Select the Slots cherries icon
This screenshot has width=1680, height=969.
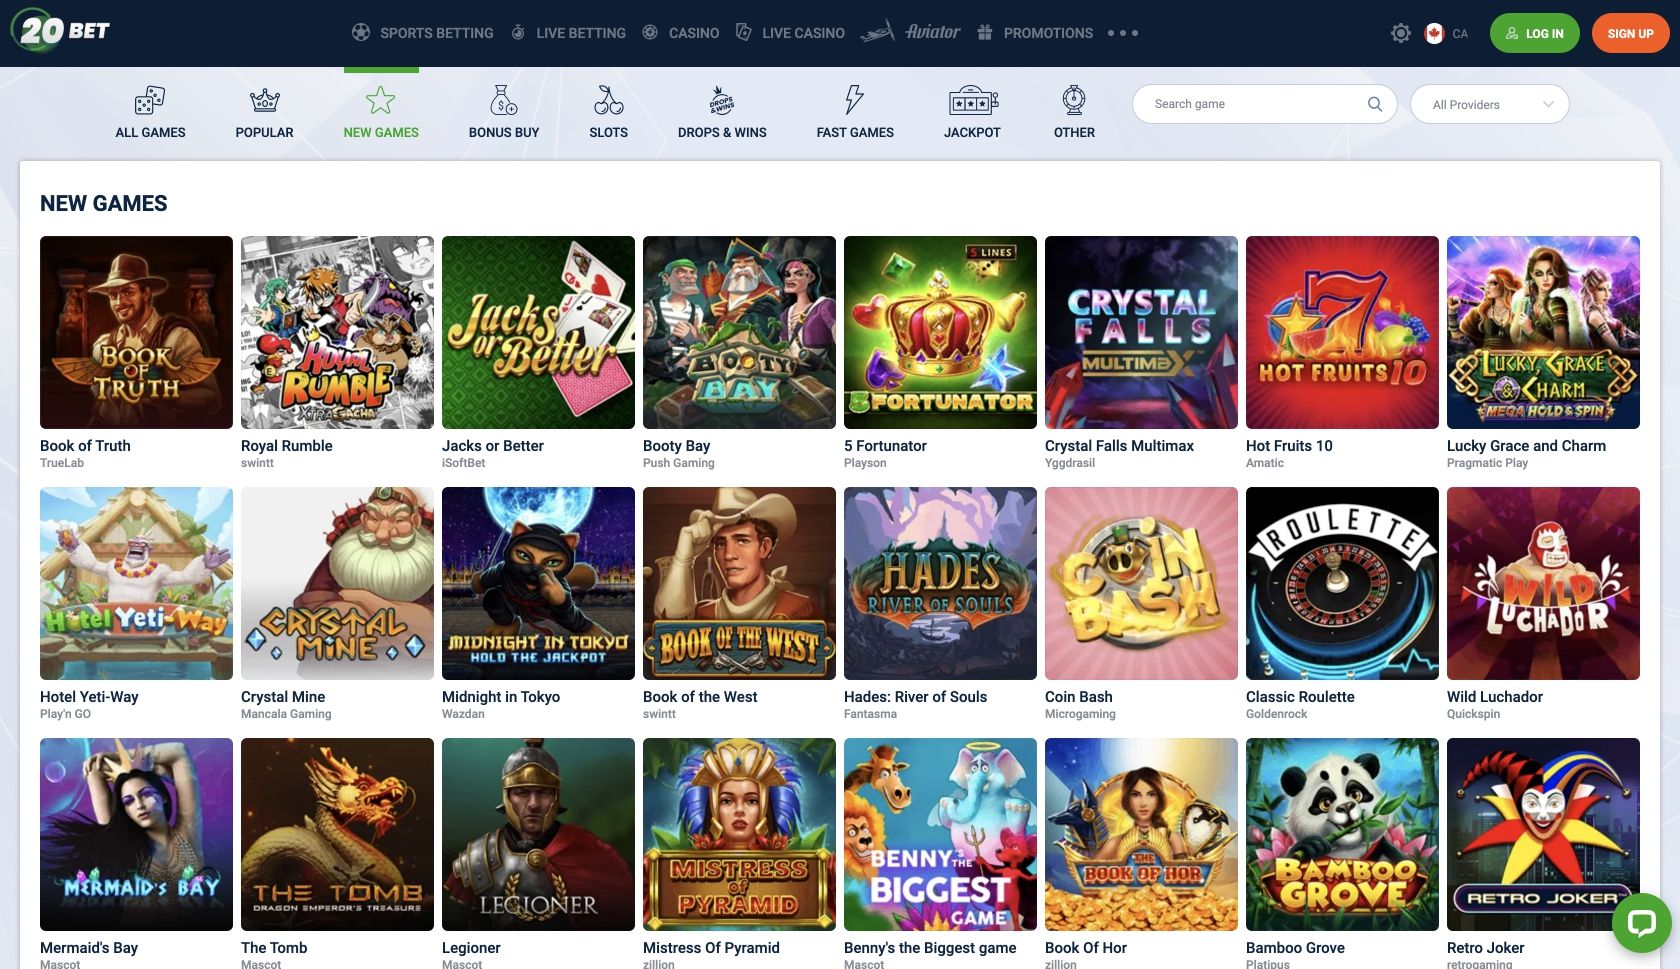coord(608,101)
